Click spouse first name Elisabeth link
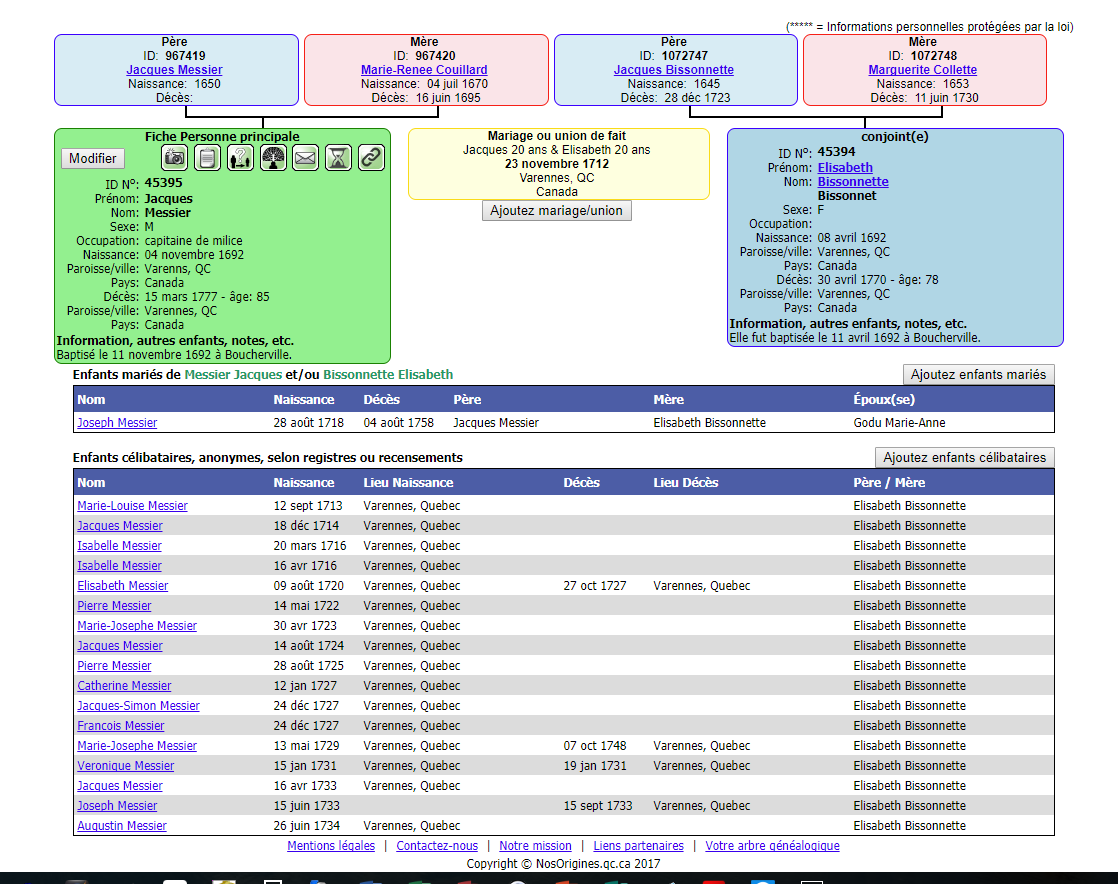 [845, 168]
